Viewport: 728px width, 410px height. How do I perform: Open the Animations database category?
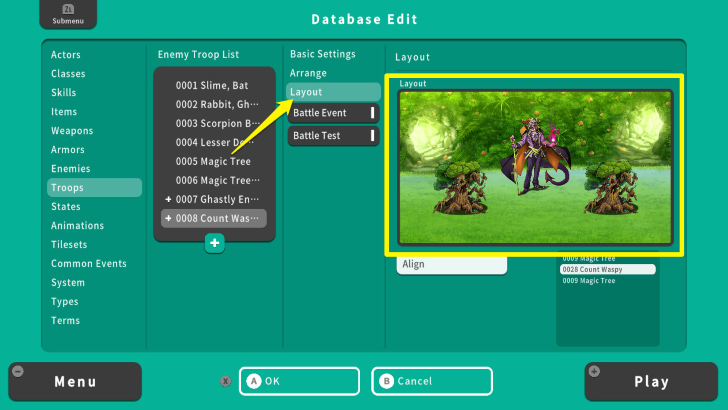tap(78, 226)
